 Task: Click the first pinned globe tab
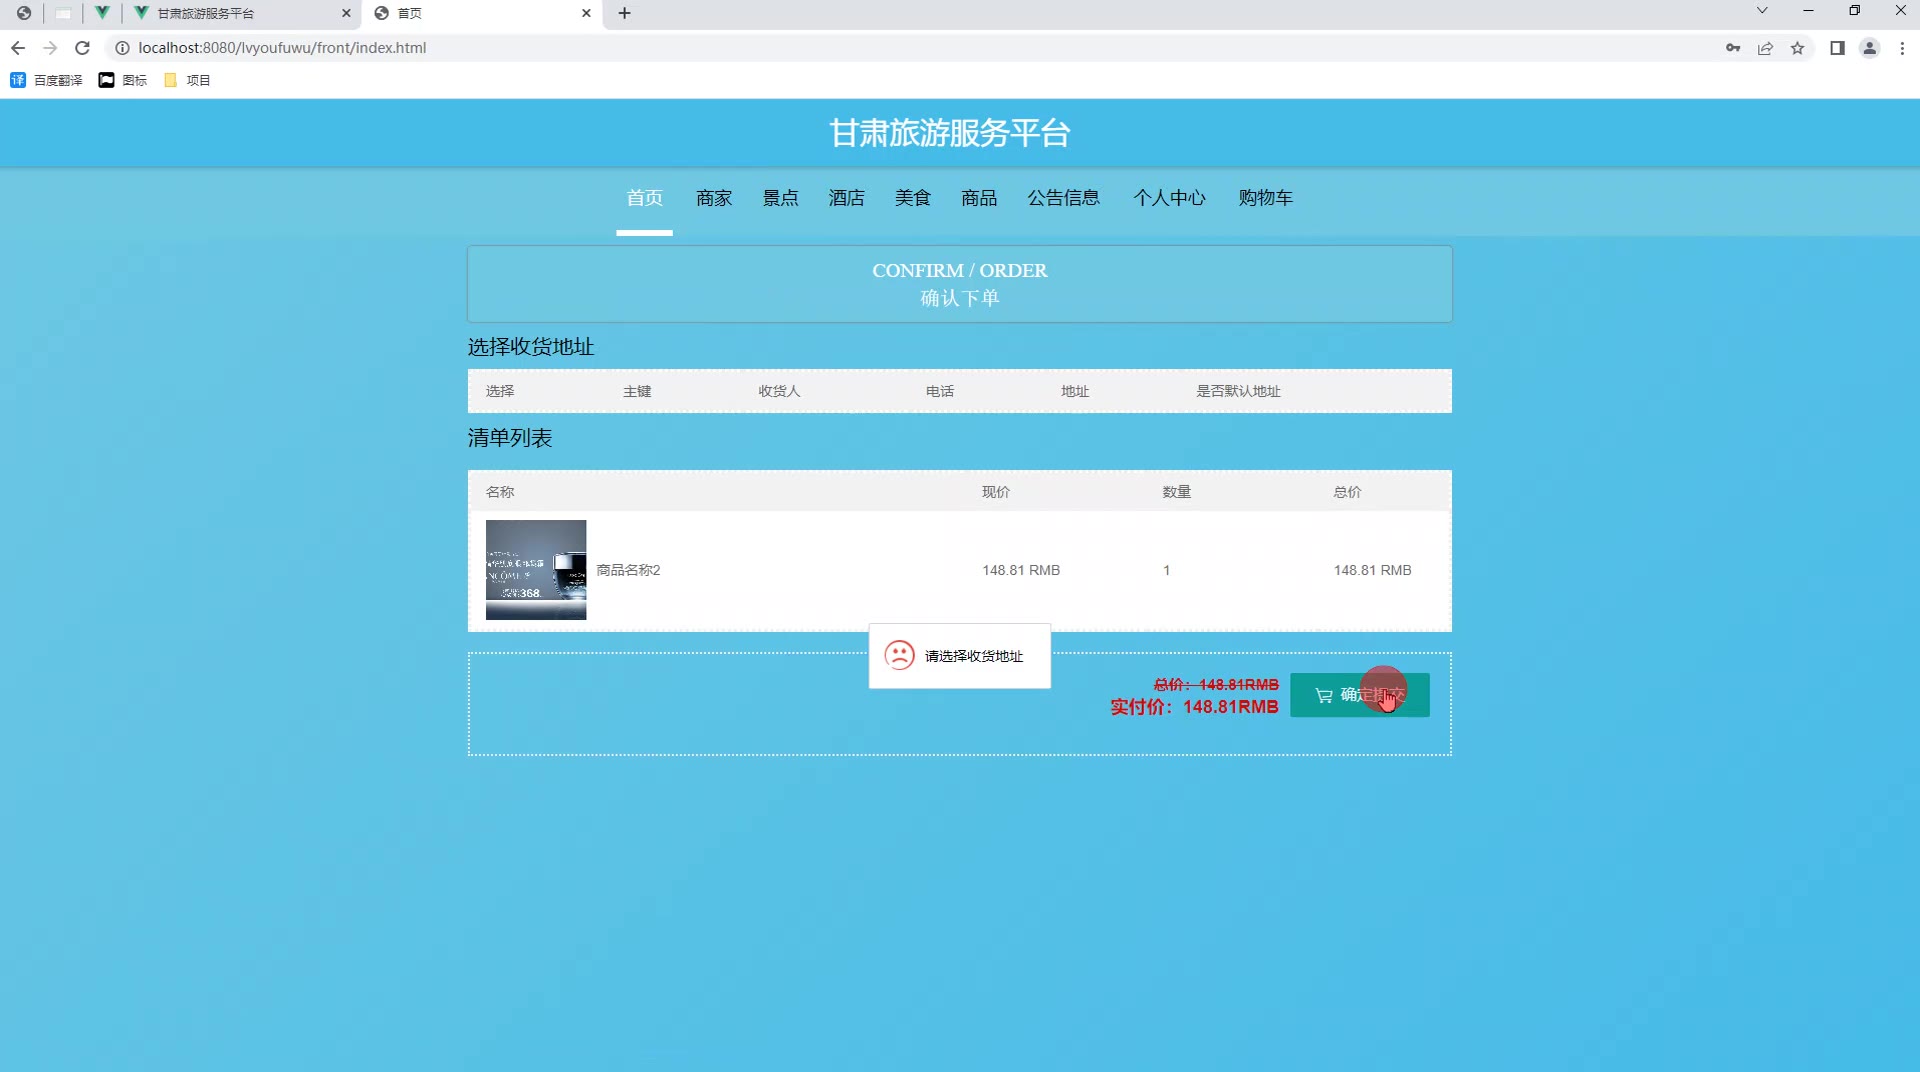[24, 13]
